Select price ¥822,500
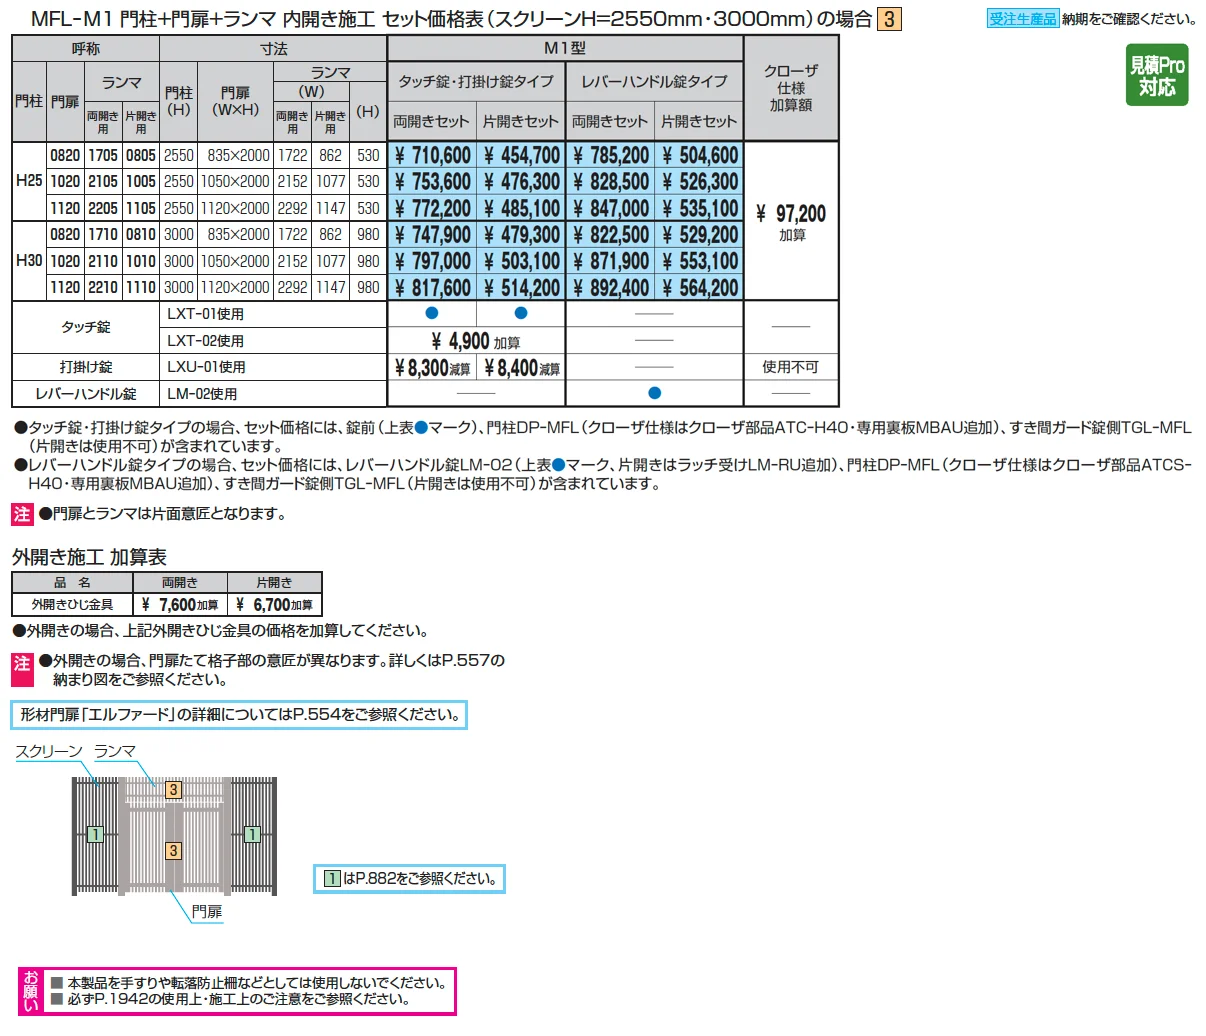This screenshot has height=1036, width=1206. (611, 234)
